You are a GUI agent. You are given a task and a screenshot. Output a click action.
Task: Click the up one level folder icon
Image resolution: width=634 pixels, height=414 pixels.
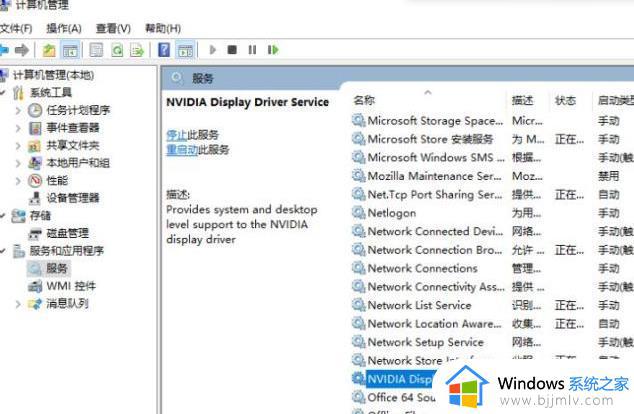[49, 50]
